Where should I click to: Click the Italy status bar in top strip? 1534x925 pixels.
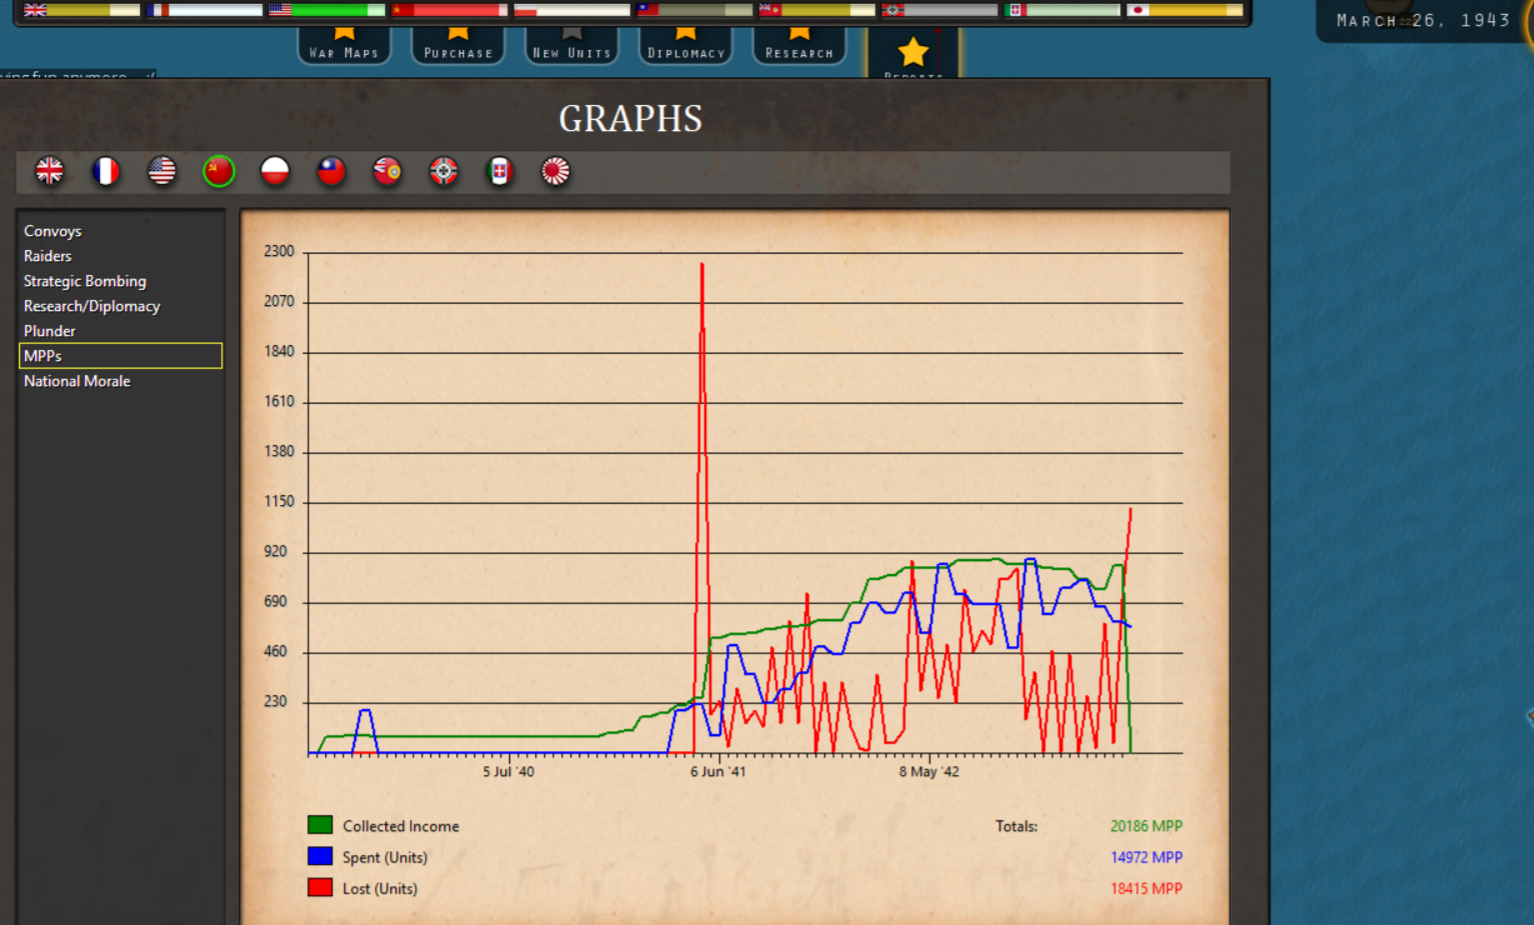click(1063, 10)
